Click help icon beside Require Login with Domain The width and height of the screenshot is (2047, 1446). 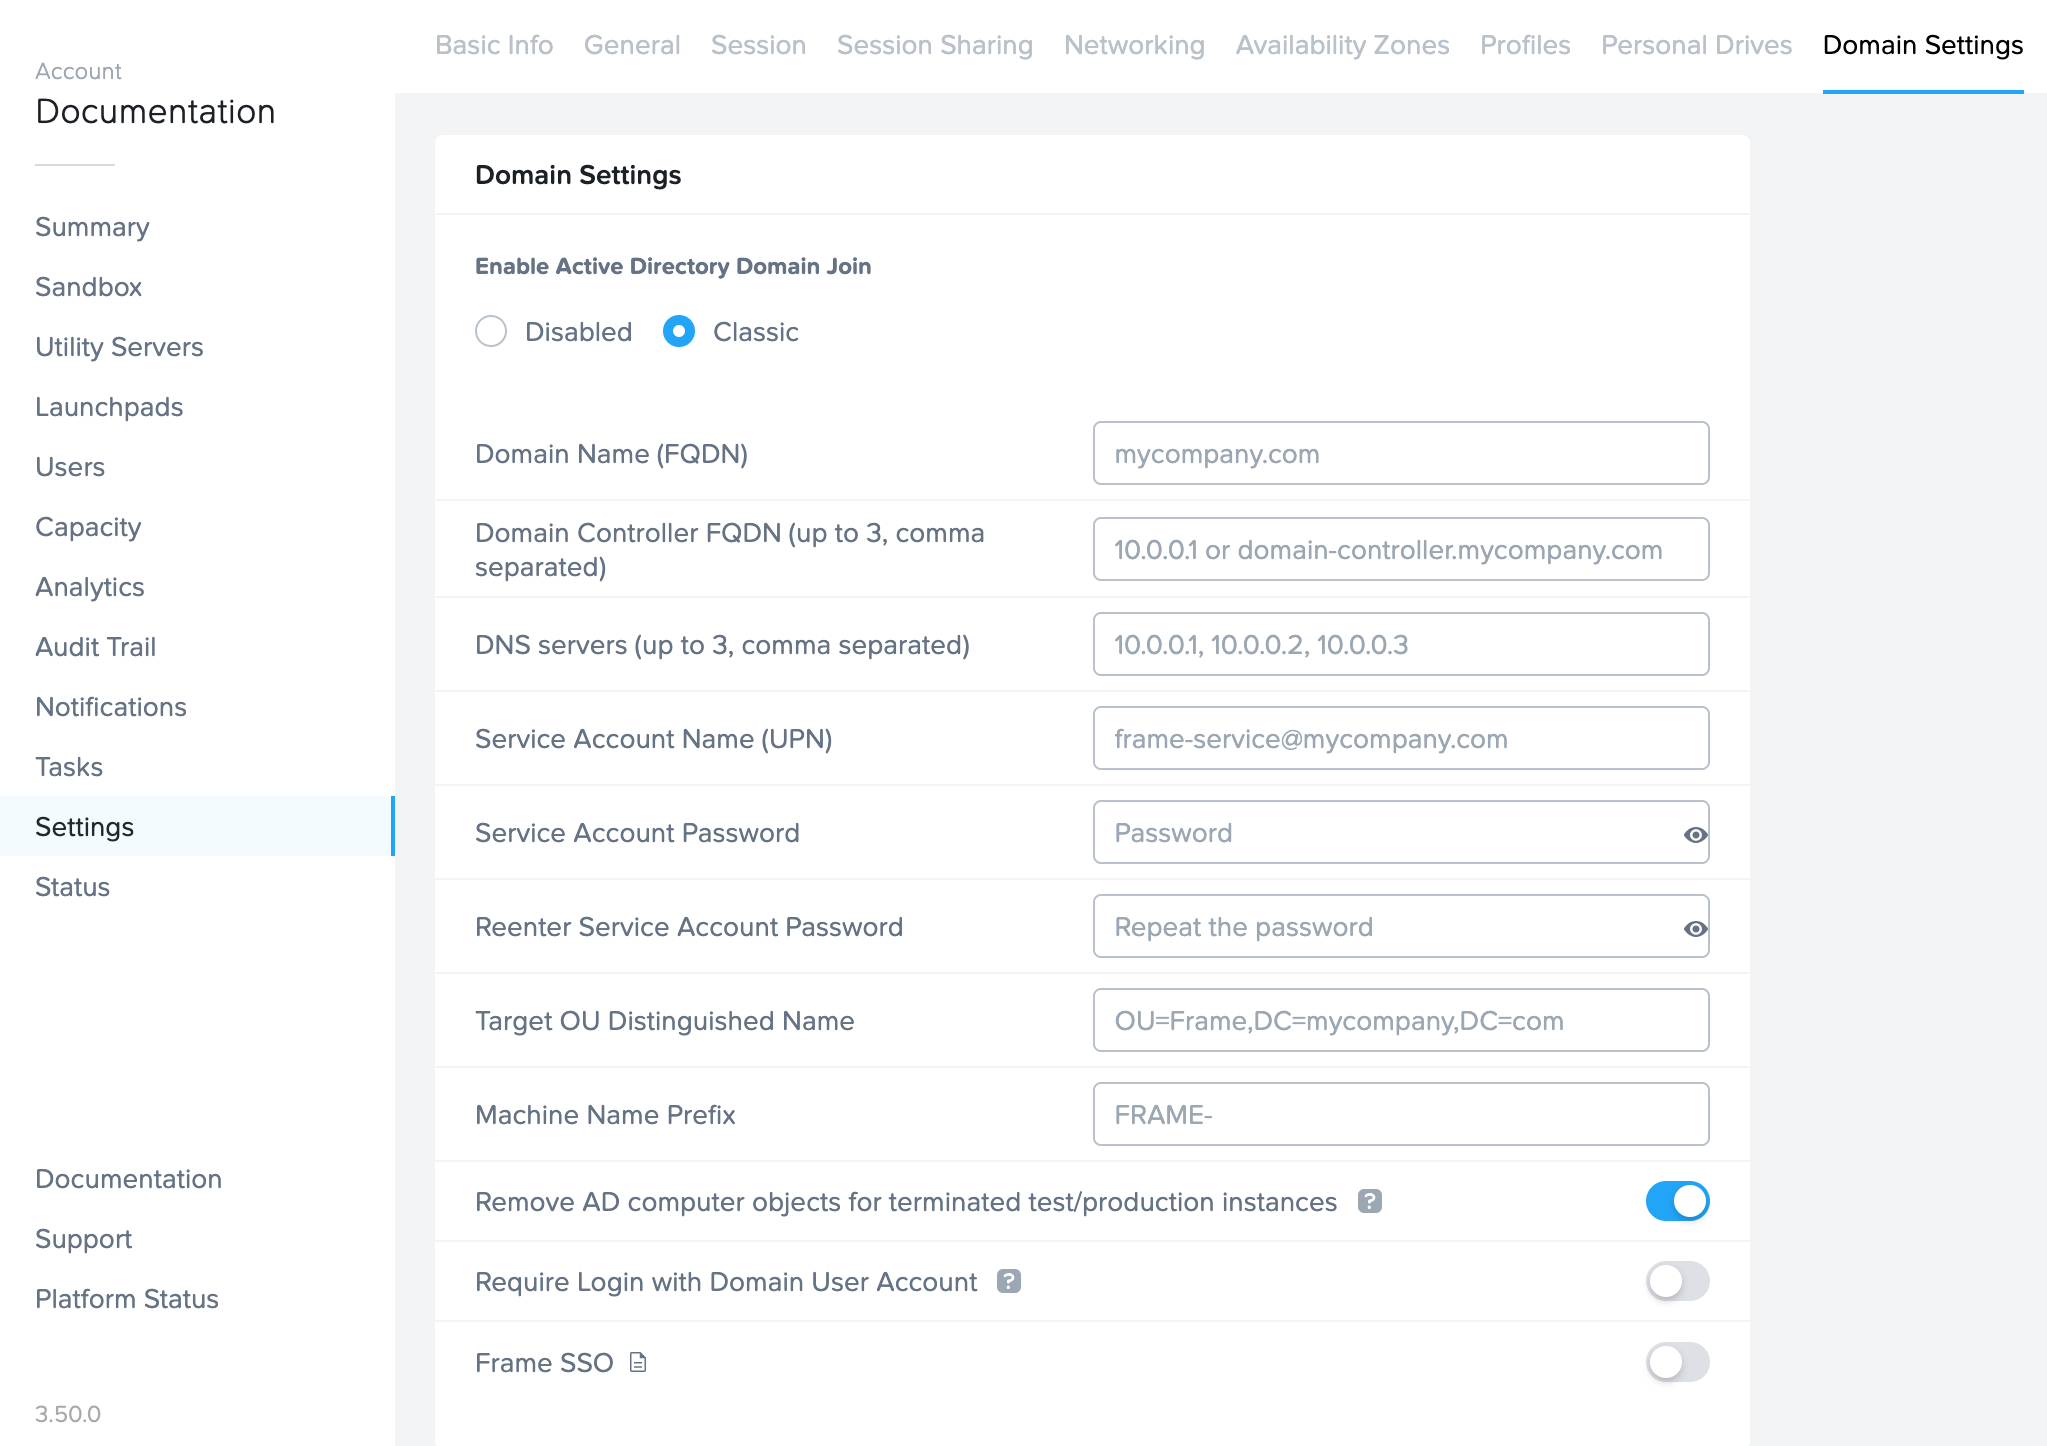click(1009, 1281)
